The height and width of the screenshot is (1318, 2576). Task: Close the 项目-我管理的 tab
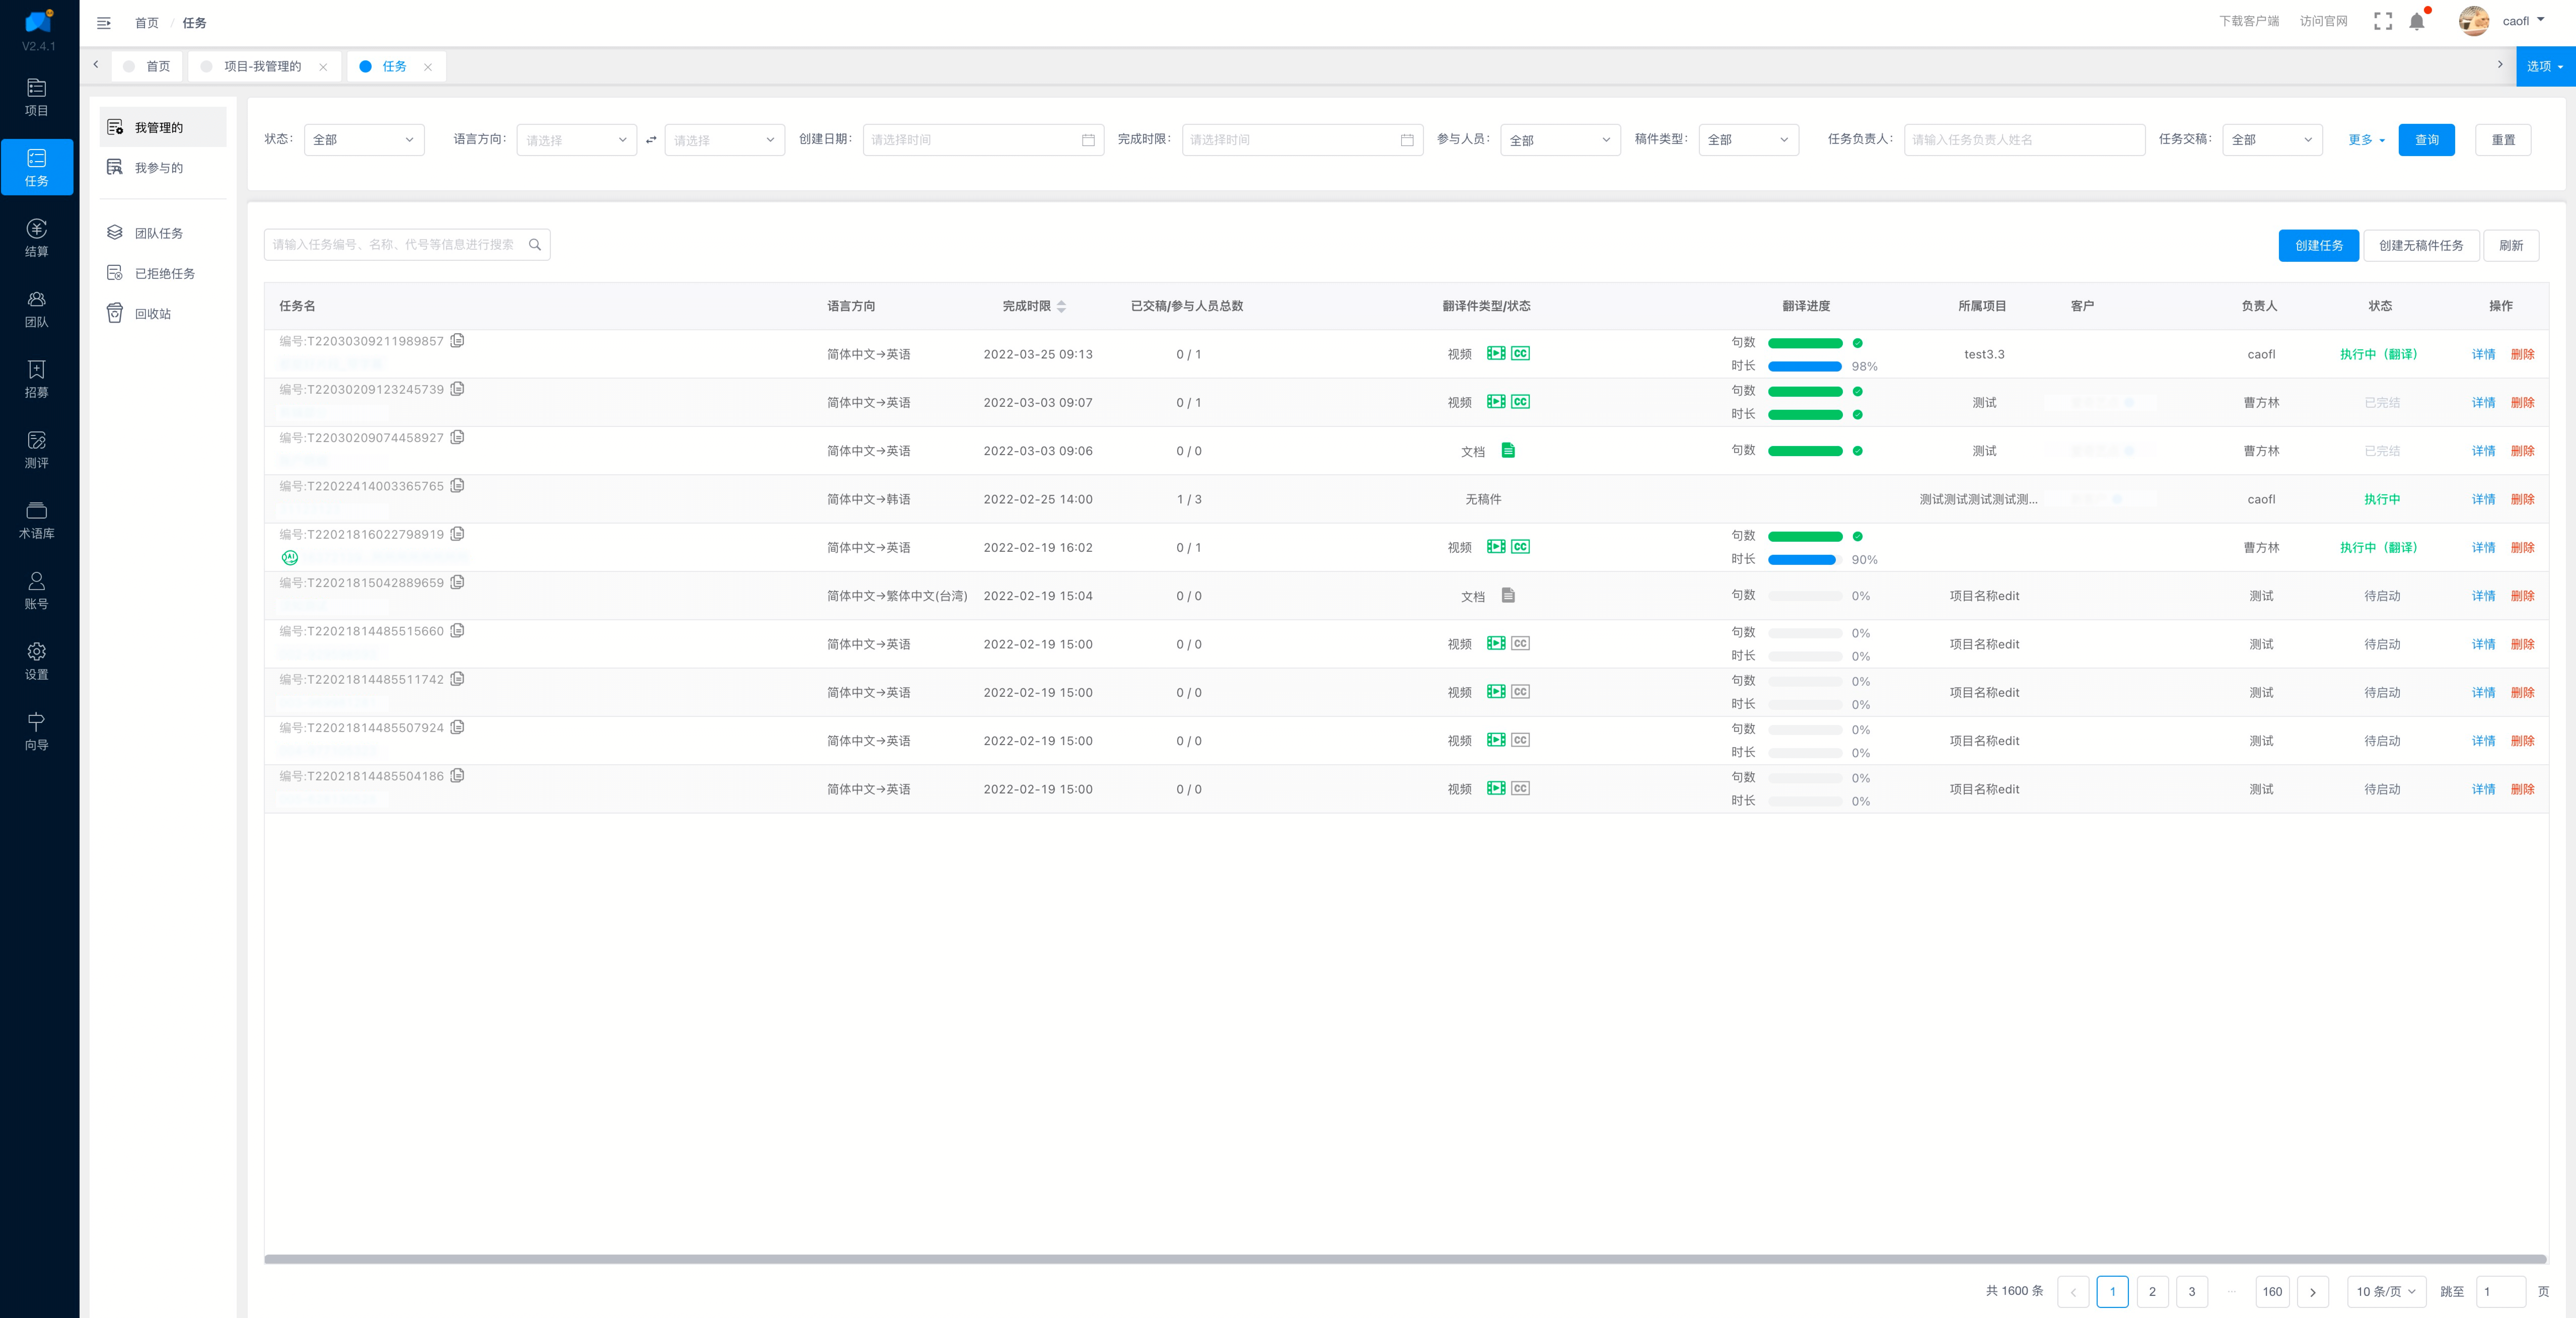323,67
